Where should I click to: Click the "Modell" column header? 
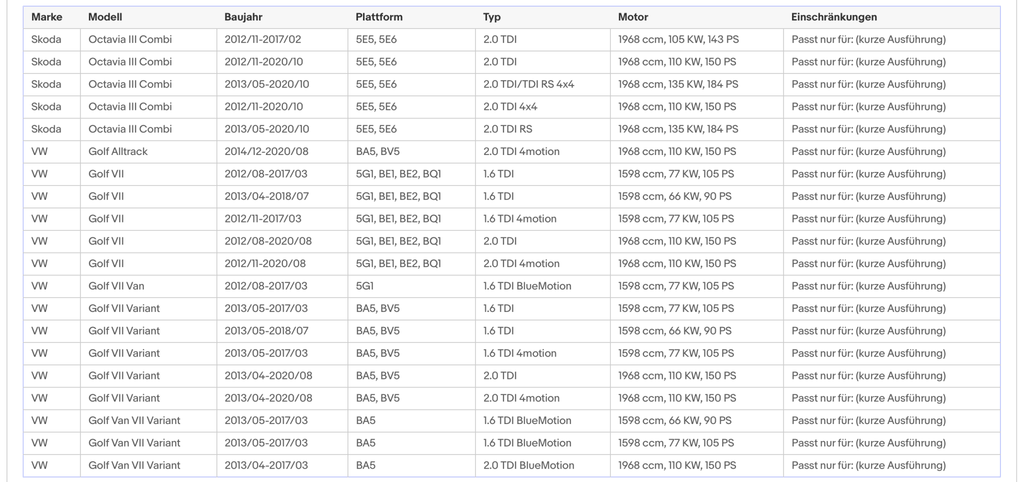point(105,17)
